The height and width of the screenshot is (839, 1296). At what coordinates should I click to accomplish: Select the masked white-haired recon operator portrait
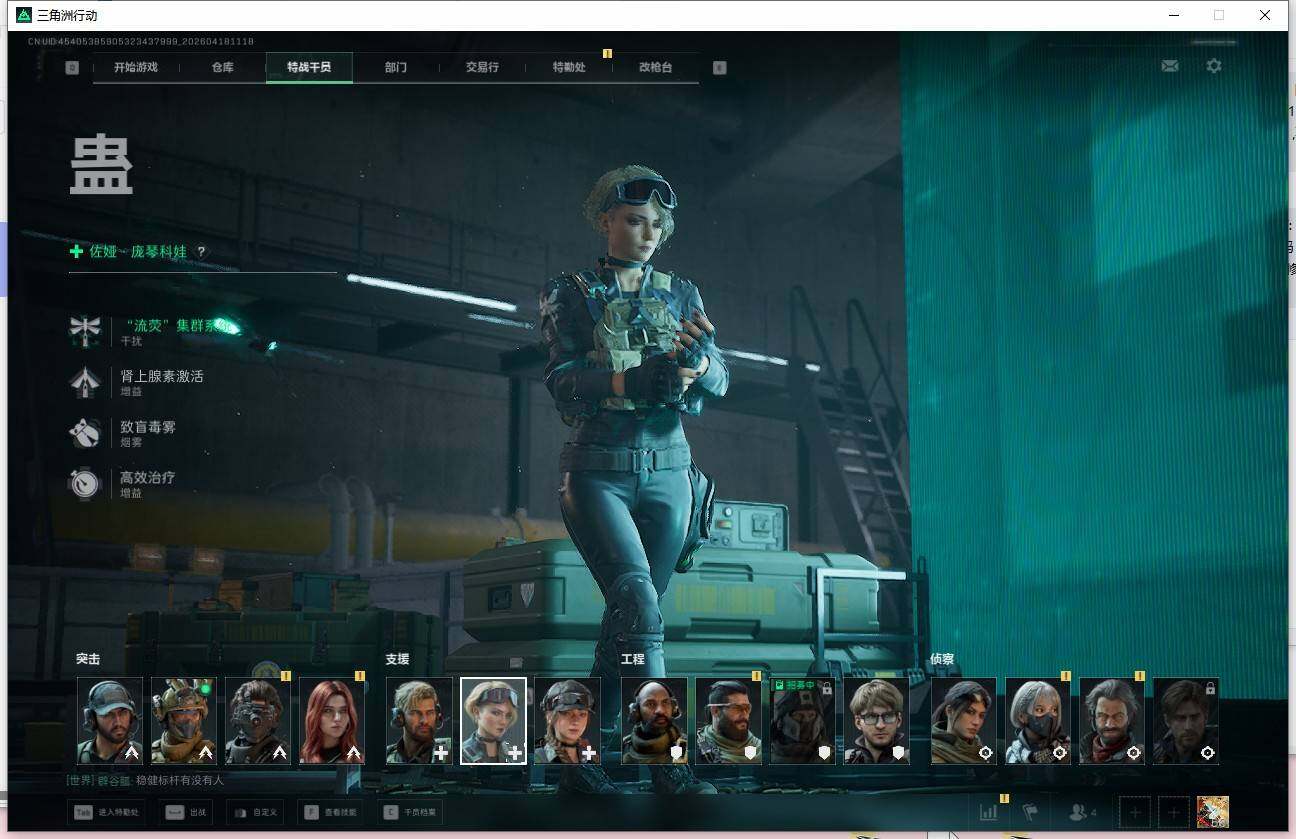coord(1038,721)
